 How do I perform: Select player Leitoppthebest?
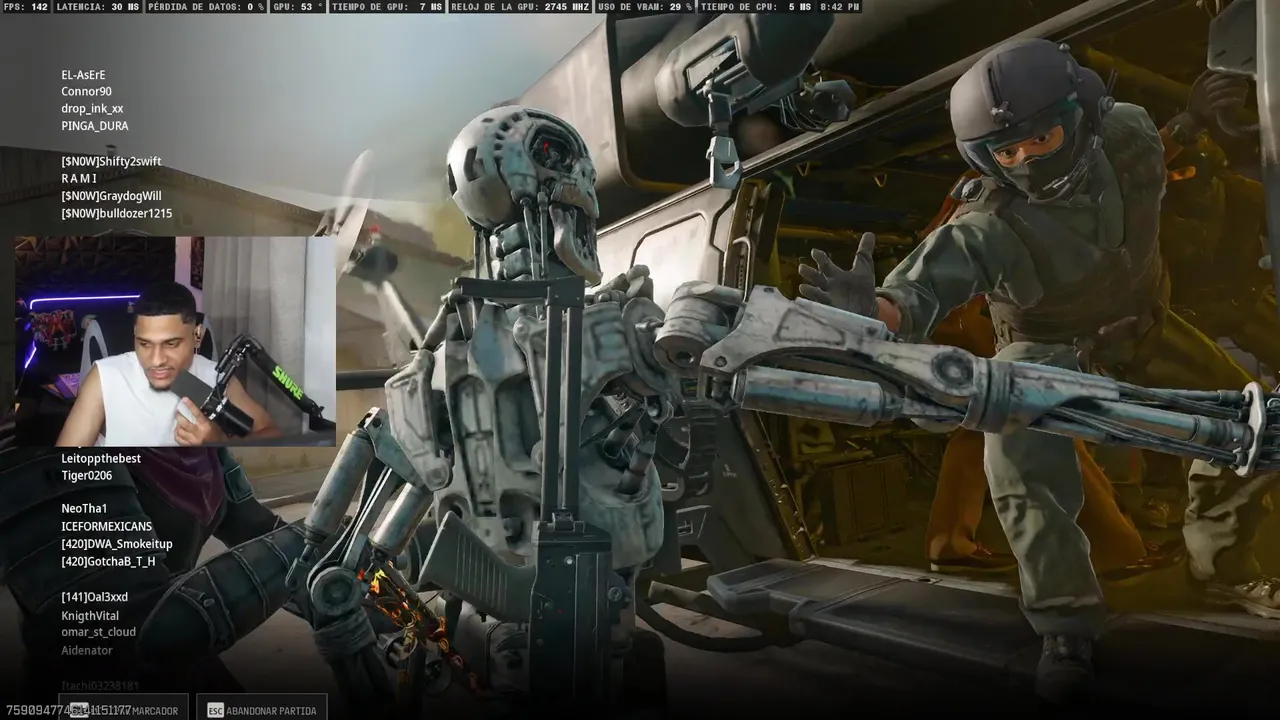click(x=101, y=459)
